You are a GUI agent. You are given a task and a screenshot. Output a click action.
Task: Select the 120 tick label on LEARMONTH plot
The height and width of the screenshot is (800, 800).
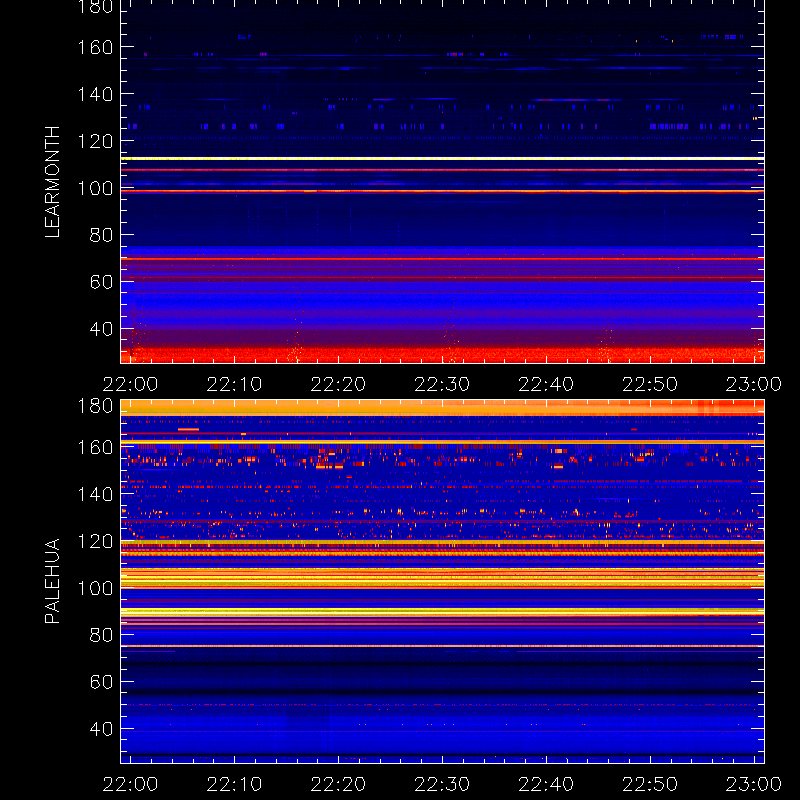[95, 141]
